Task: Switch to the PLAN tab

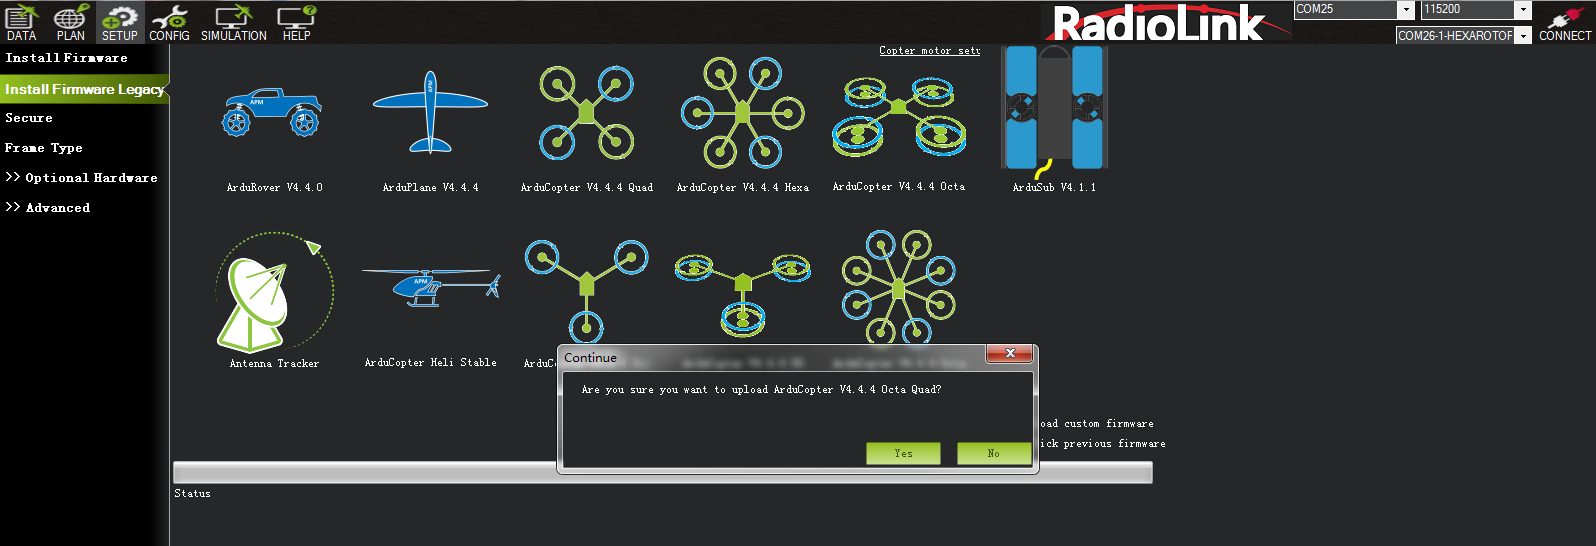Action: 70,22
